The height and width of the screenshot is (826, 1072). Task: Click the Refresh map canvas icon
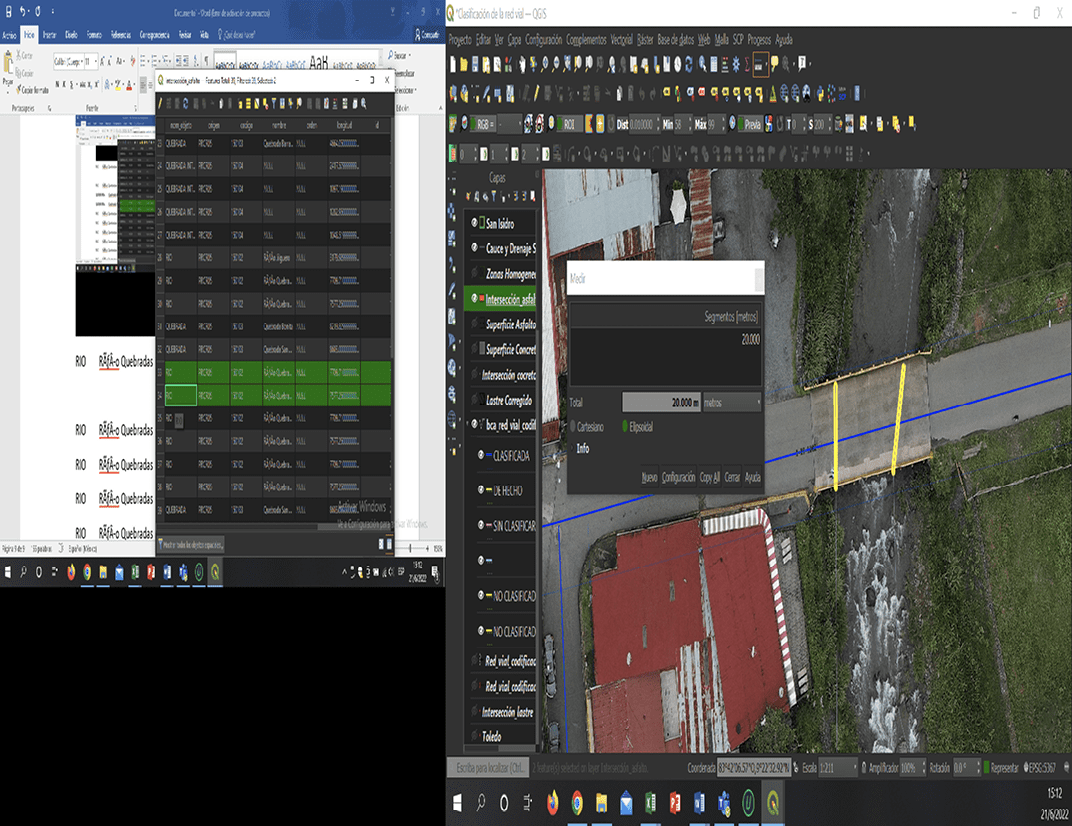(x=687, y=64)
